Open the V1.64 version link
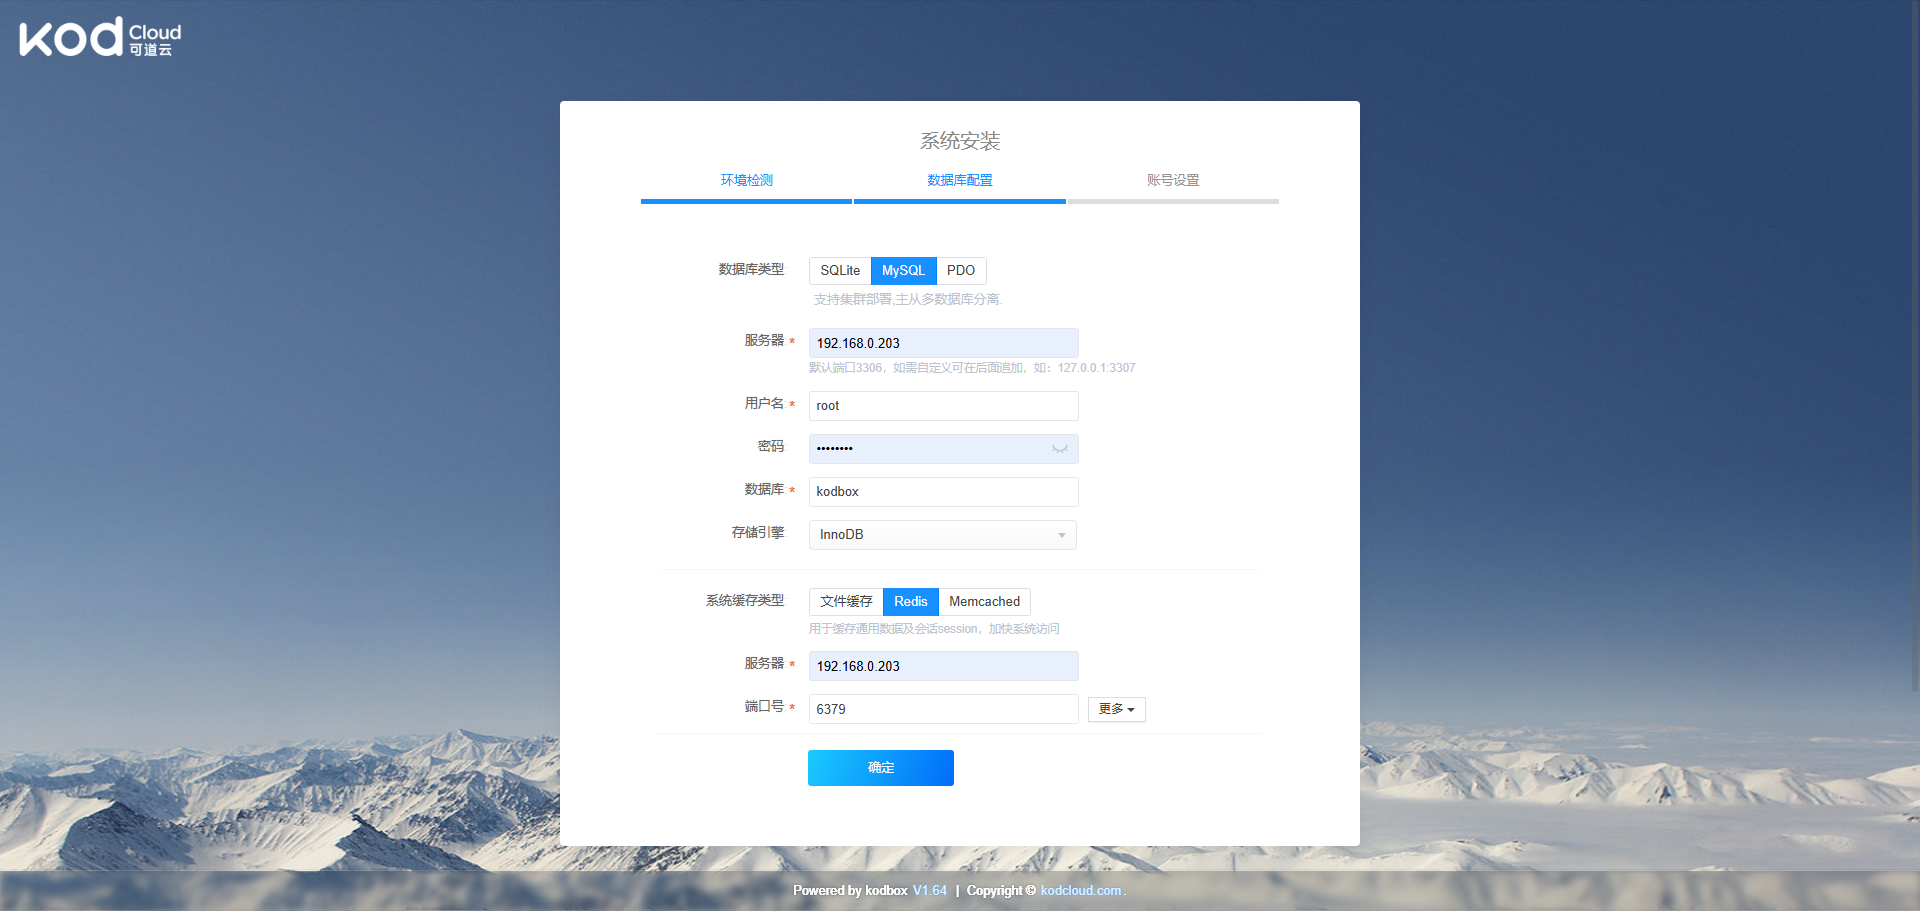This screenshot has height=911, width=1920. 930,891
